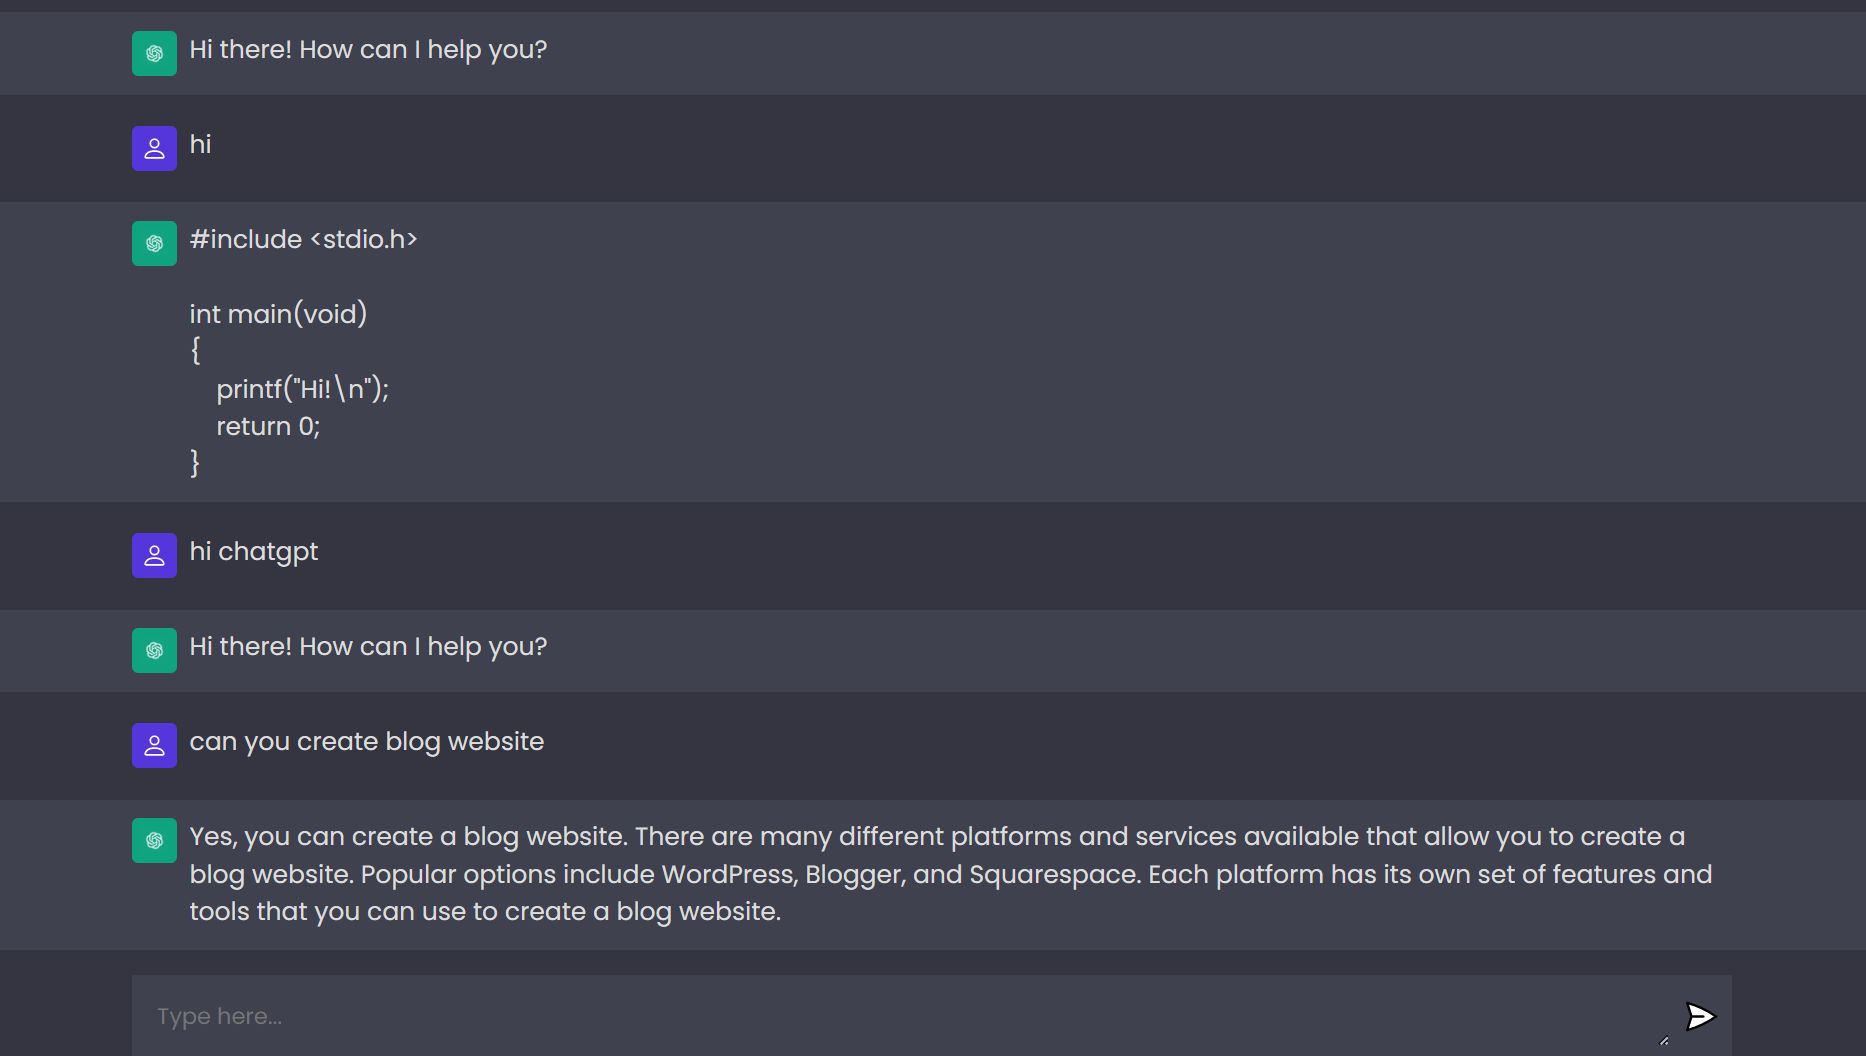
Task: Click the user avatar next to "hi chatgpt"
Action: click(154, 555)
